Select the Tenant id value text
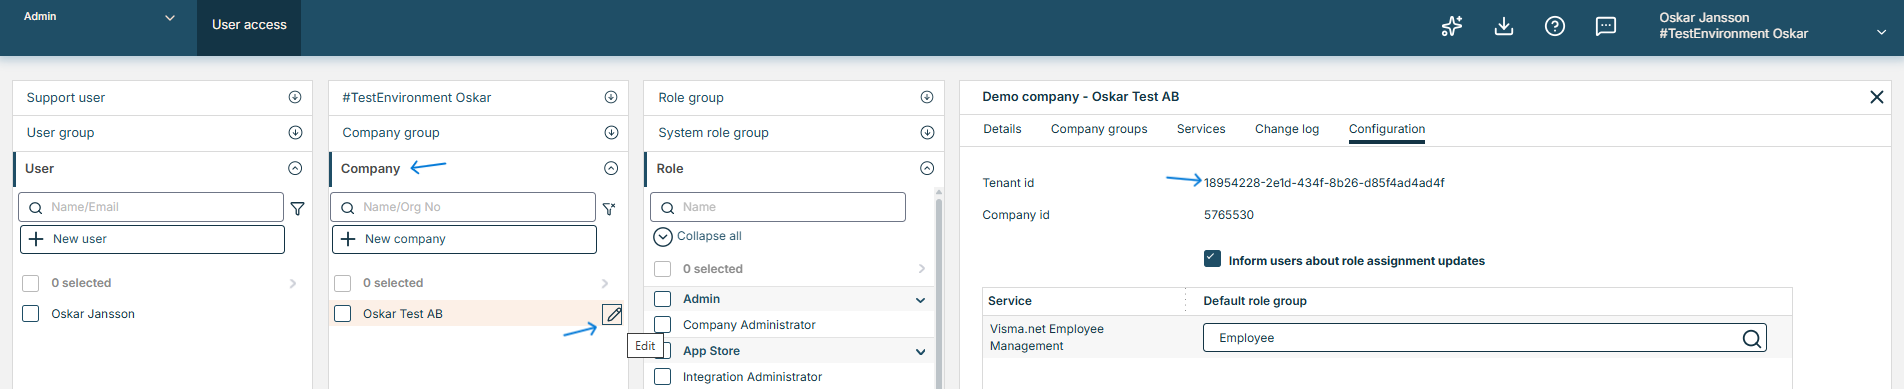 1324,183
